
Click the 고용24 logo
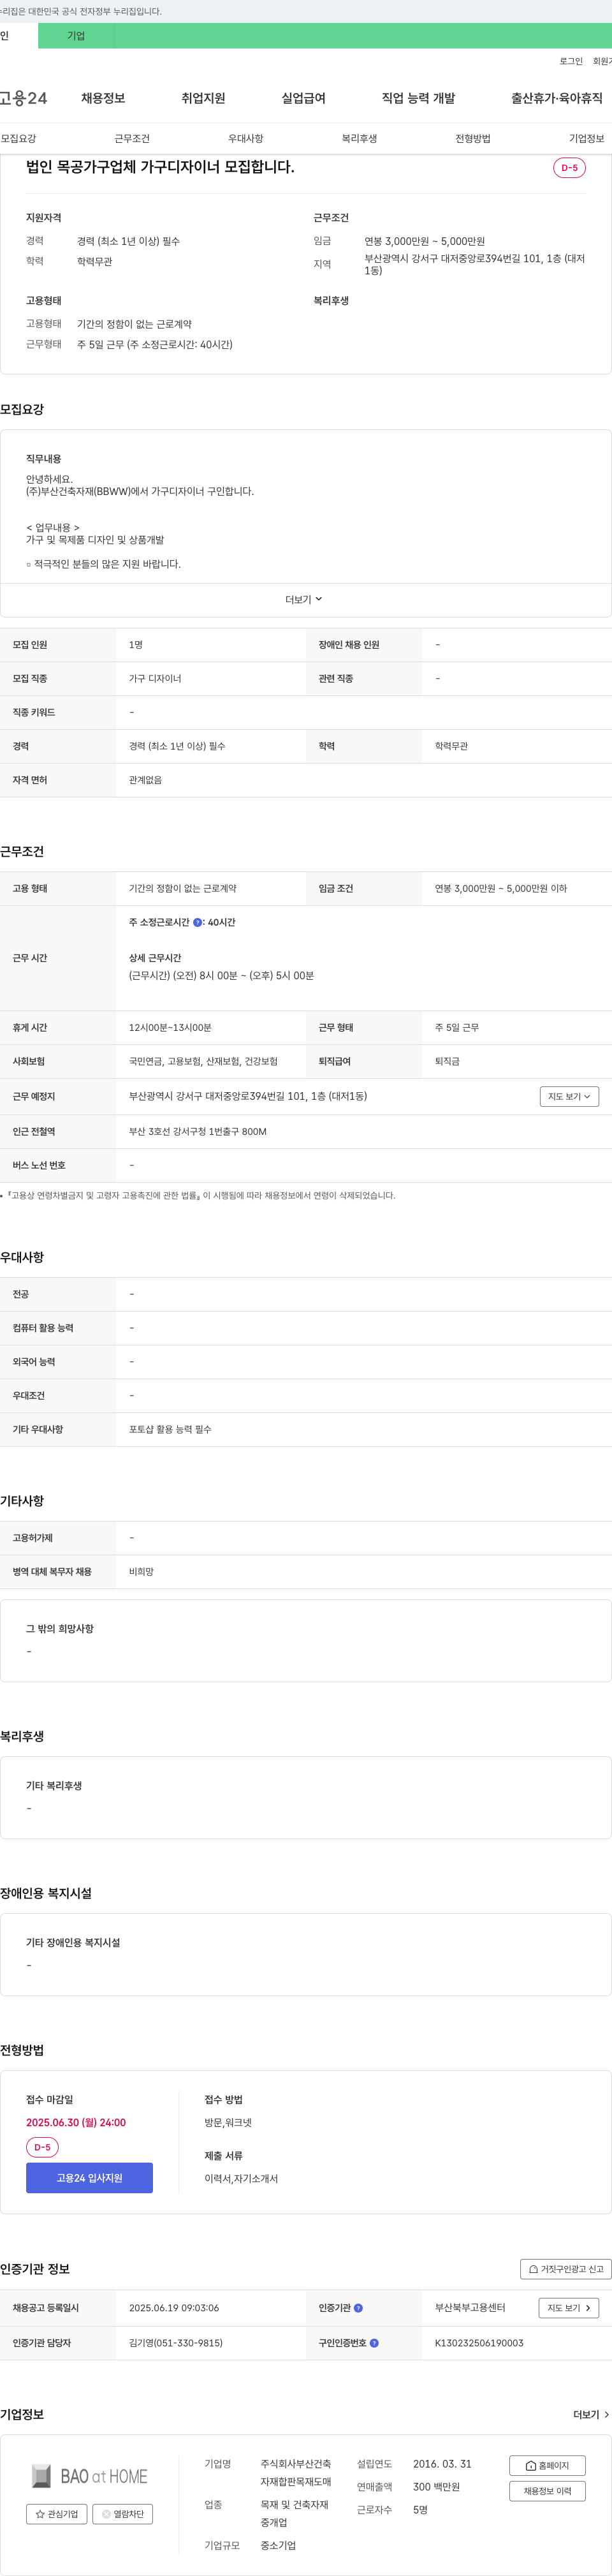click(23, 98)
